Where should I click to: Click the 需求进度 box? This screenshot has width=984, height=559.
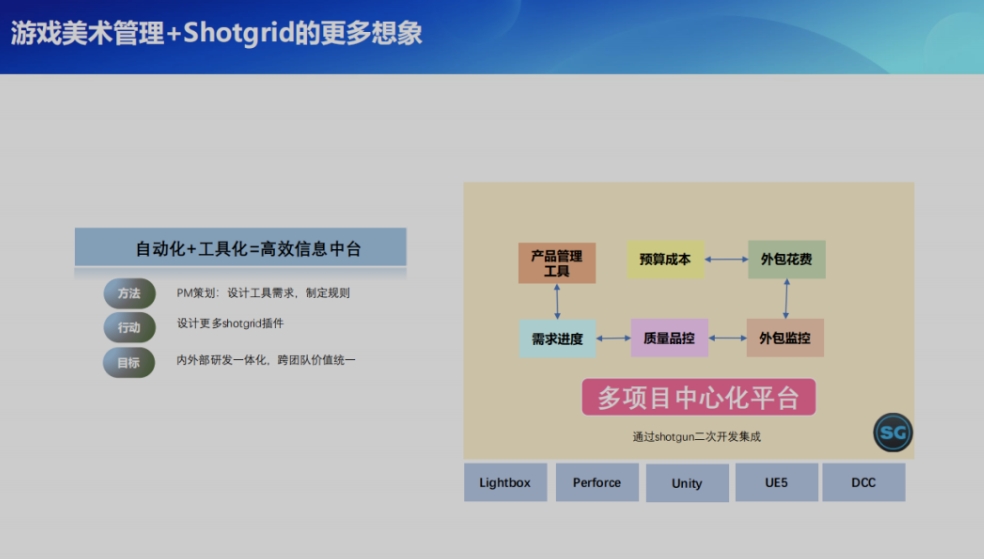557,339
